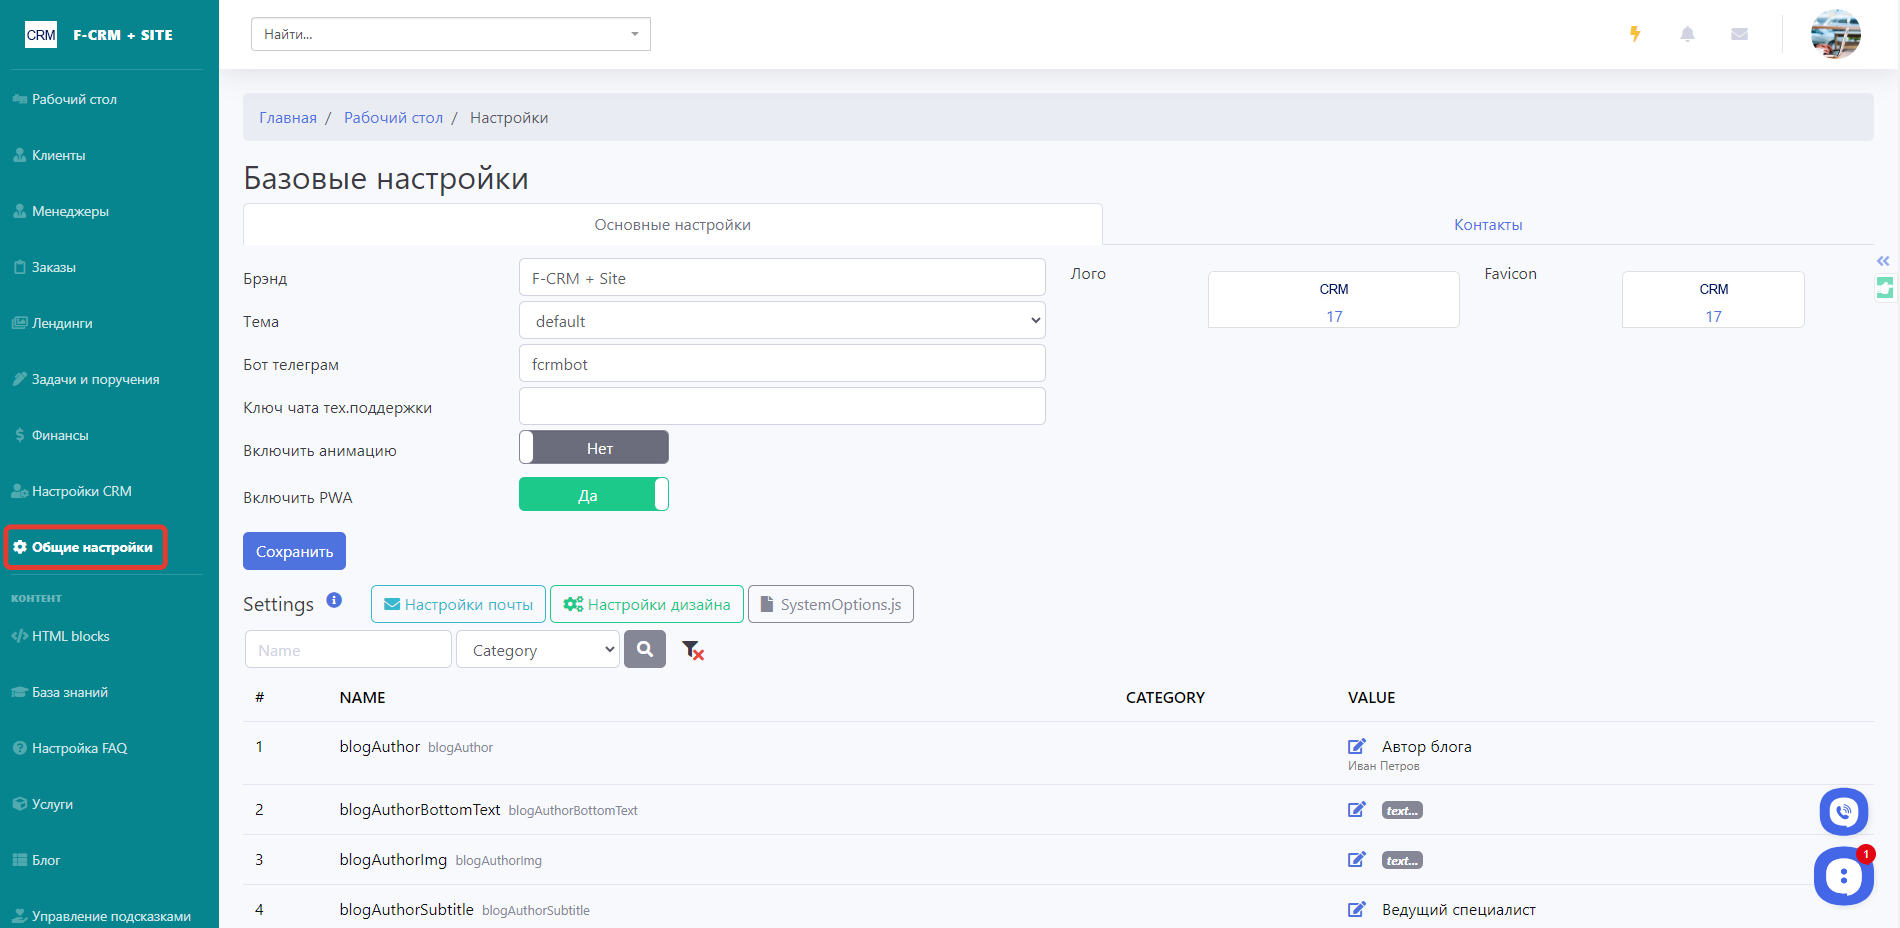The image size is (1900, 928).
Task: Click the magnifier search button
Action: [x=645, y=650]
